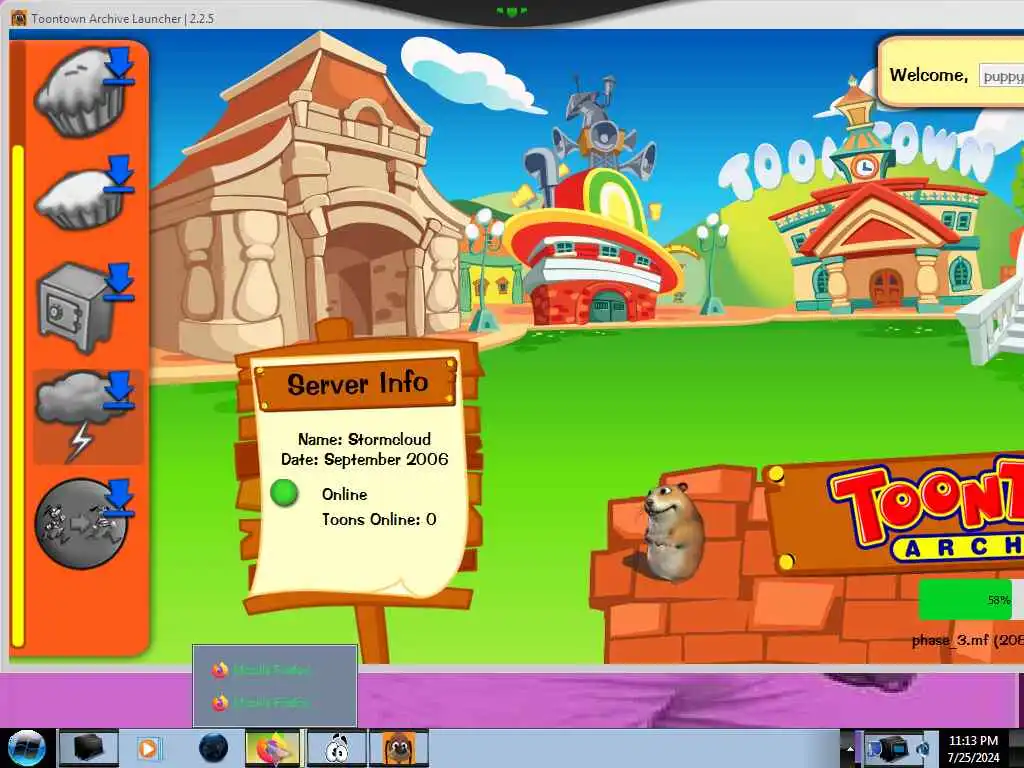The width and height of the screenshot is (1024, 768).
Task: Click the green 58% download progress bar
Action: [x=967, y=599]
